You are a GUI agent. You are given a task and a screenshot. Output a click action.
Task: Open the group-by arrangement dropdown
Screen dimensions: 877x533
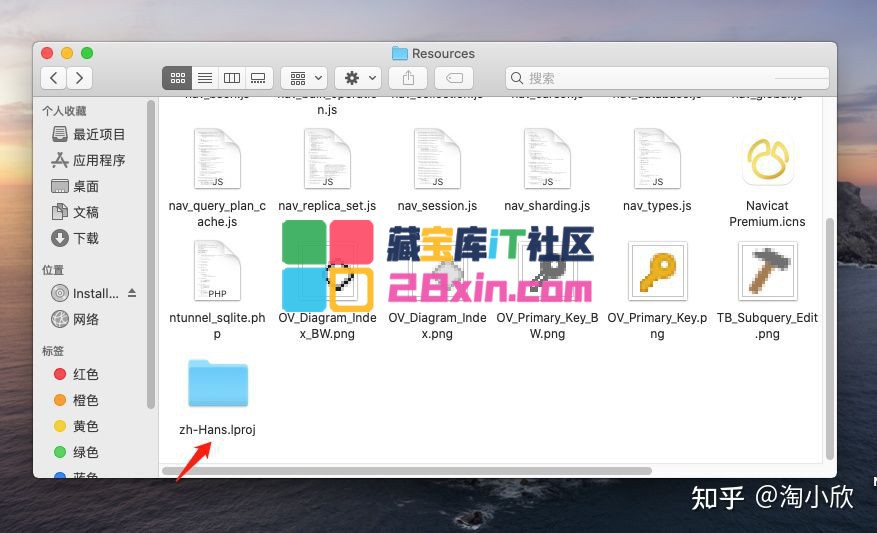coord(305,78)
